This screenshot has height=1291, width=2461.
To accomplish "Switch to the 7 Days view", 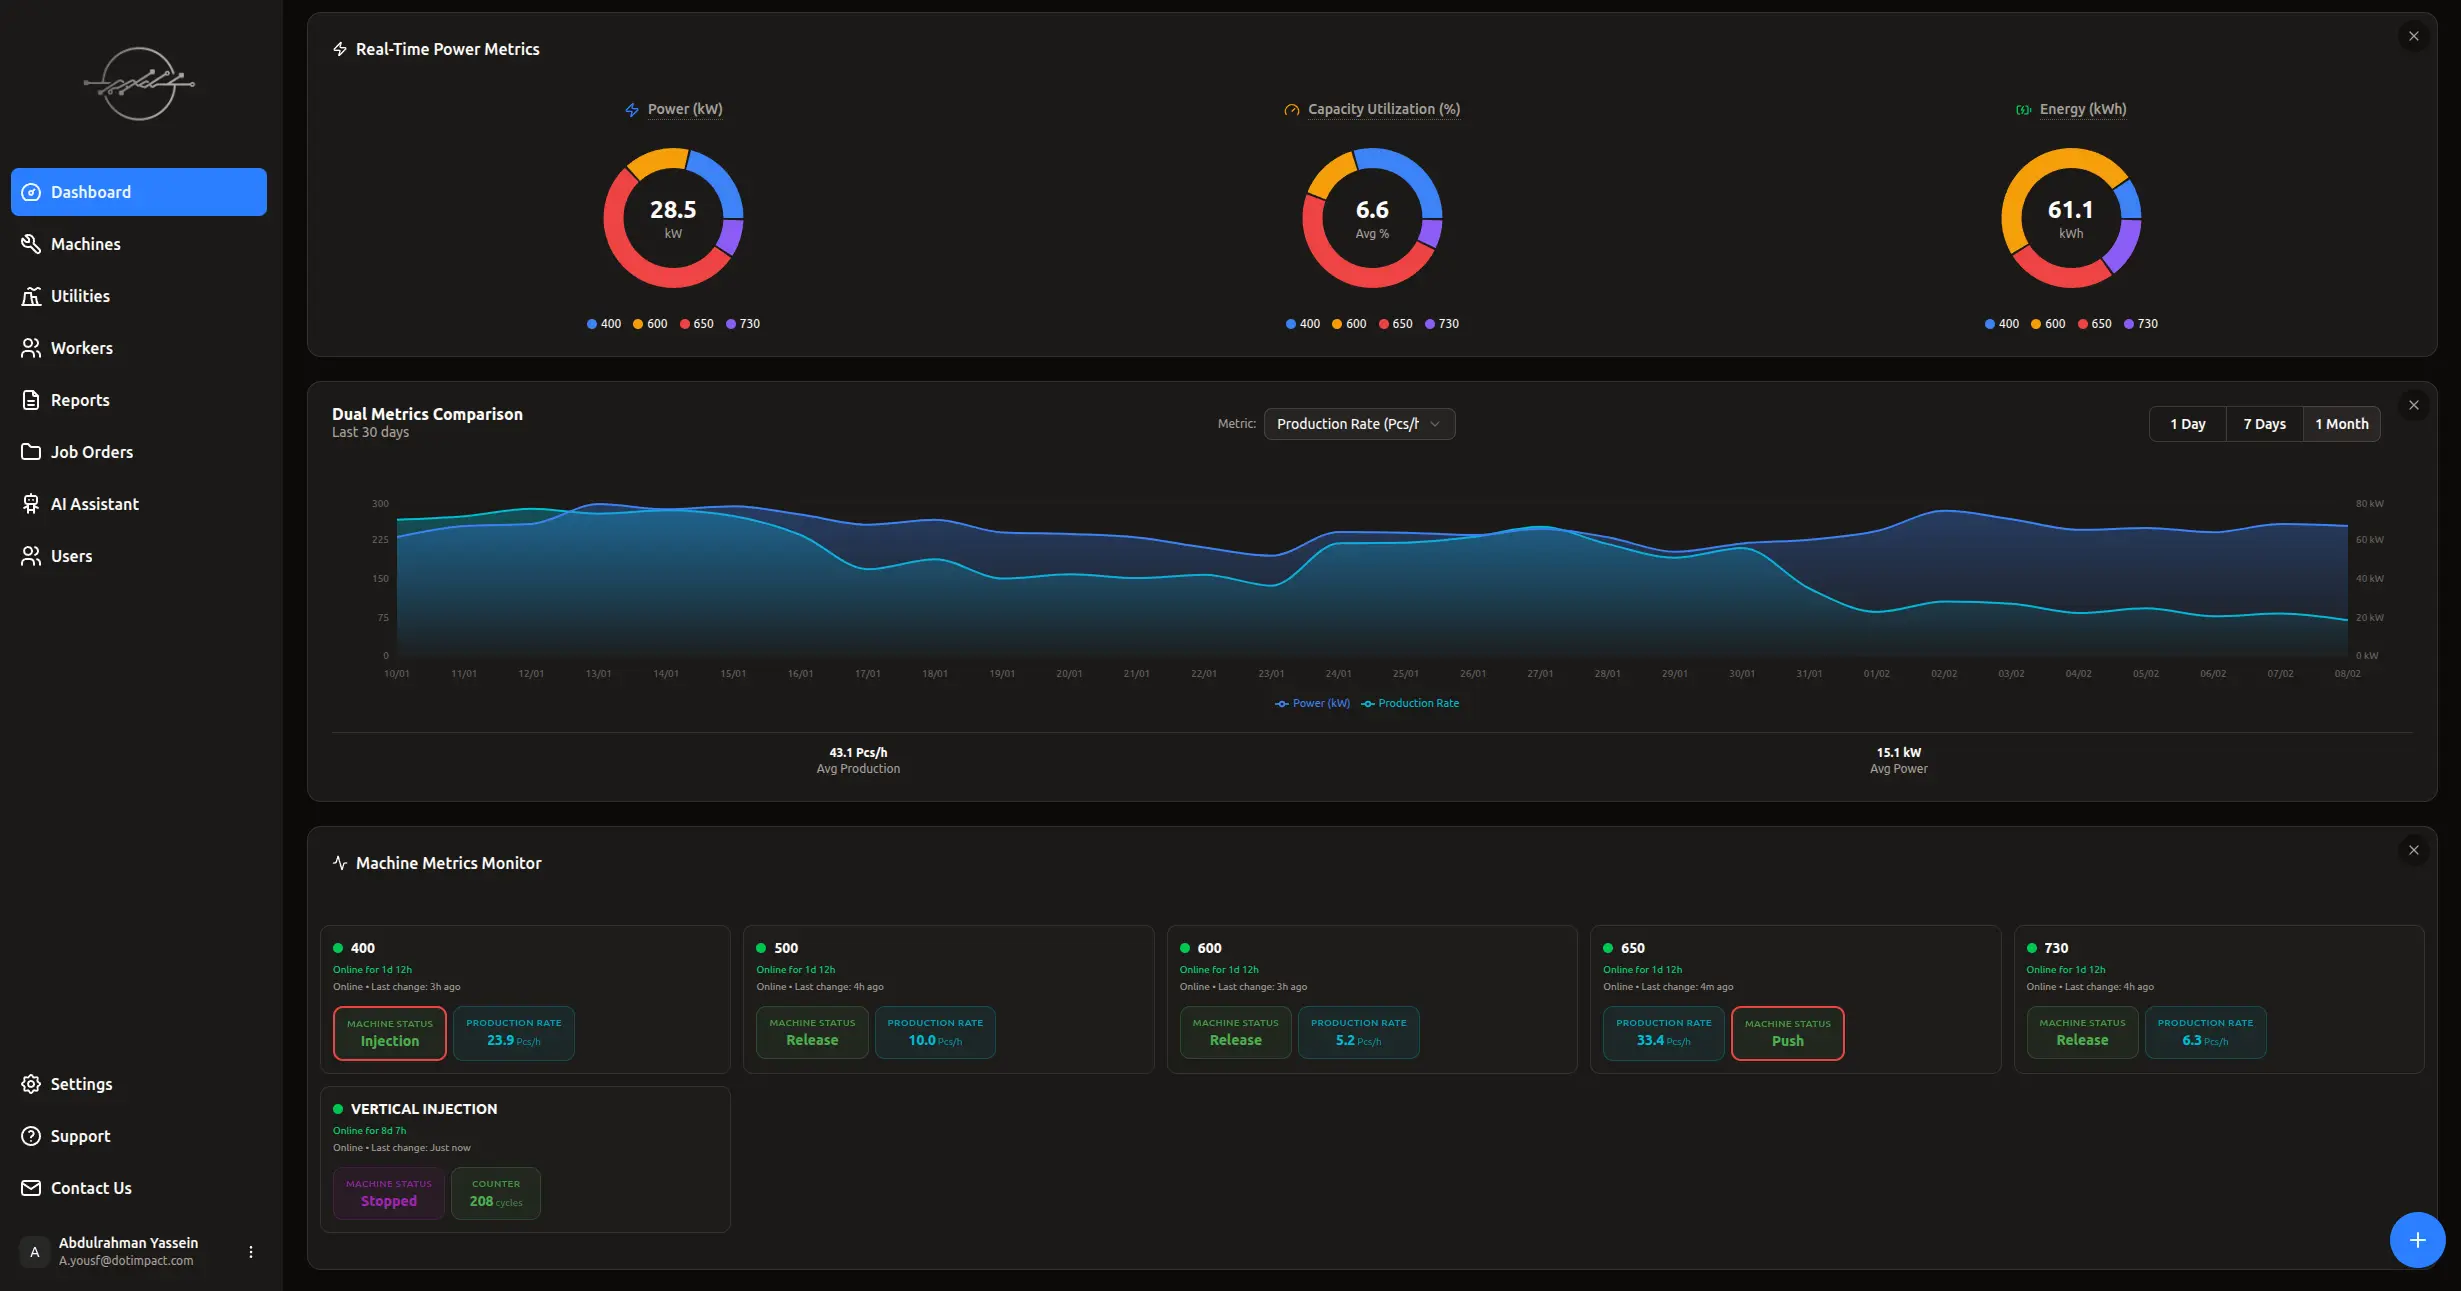I will tap(2264, 423).
